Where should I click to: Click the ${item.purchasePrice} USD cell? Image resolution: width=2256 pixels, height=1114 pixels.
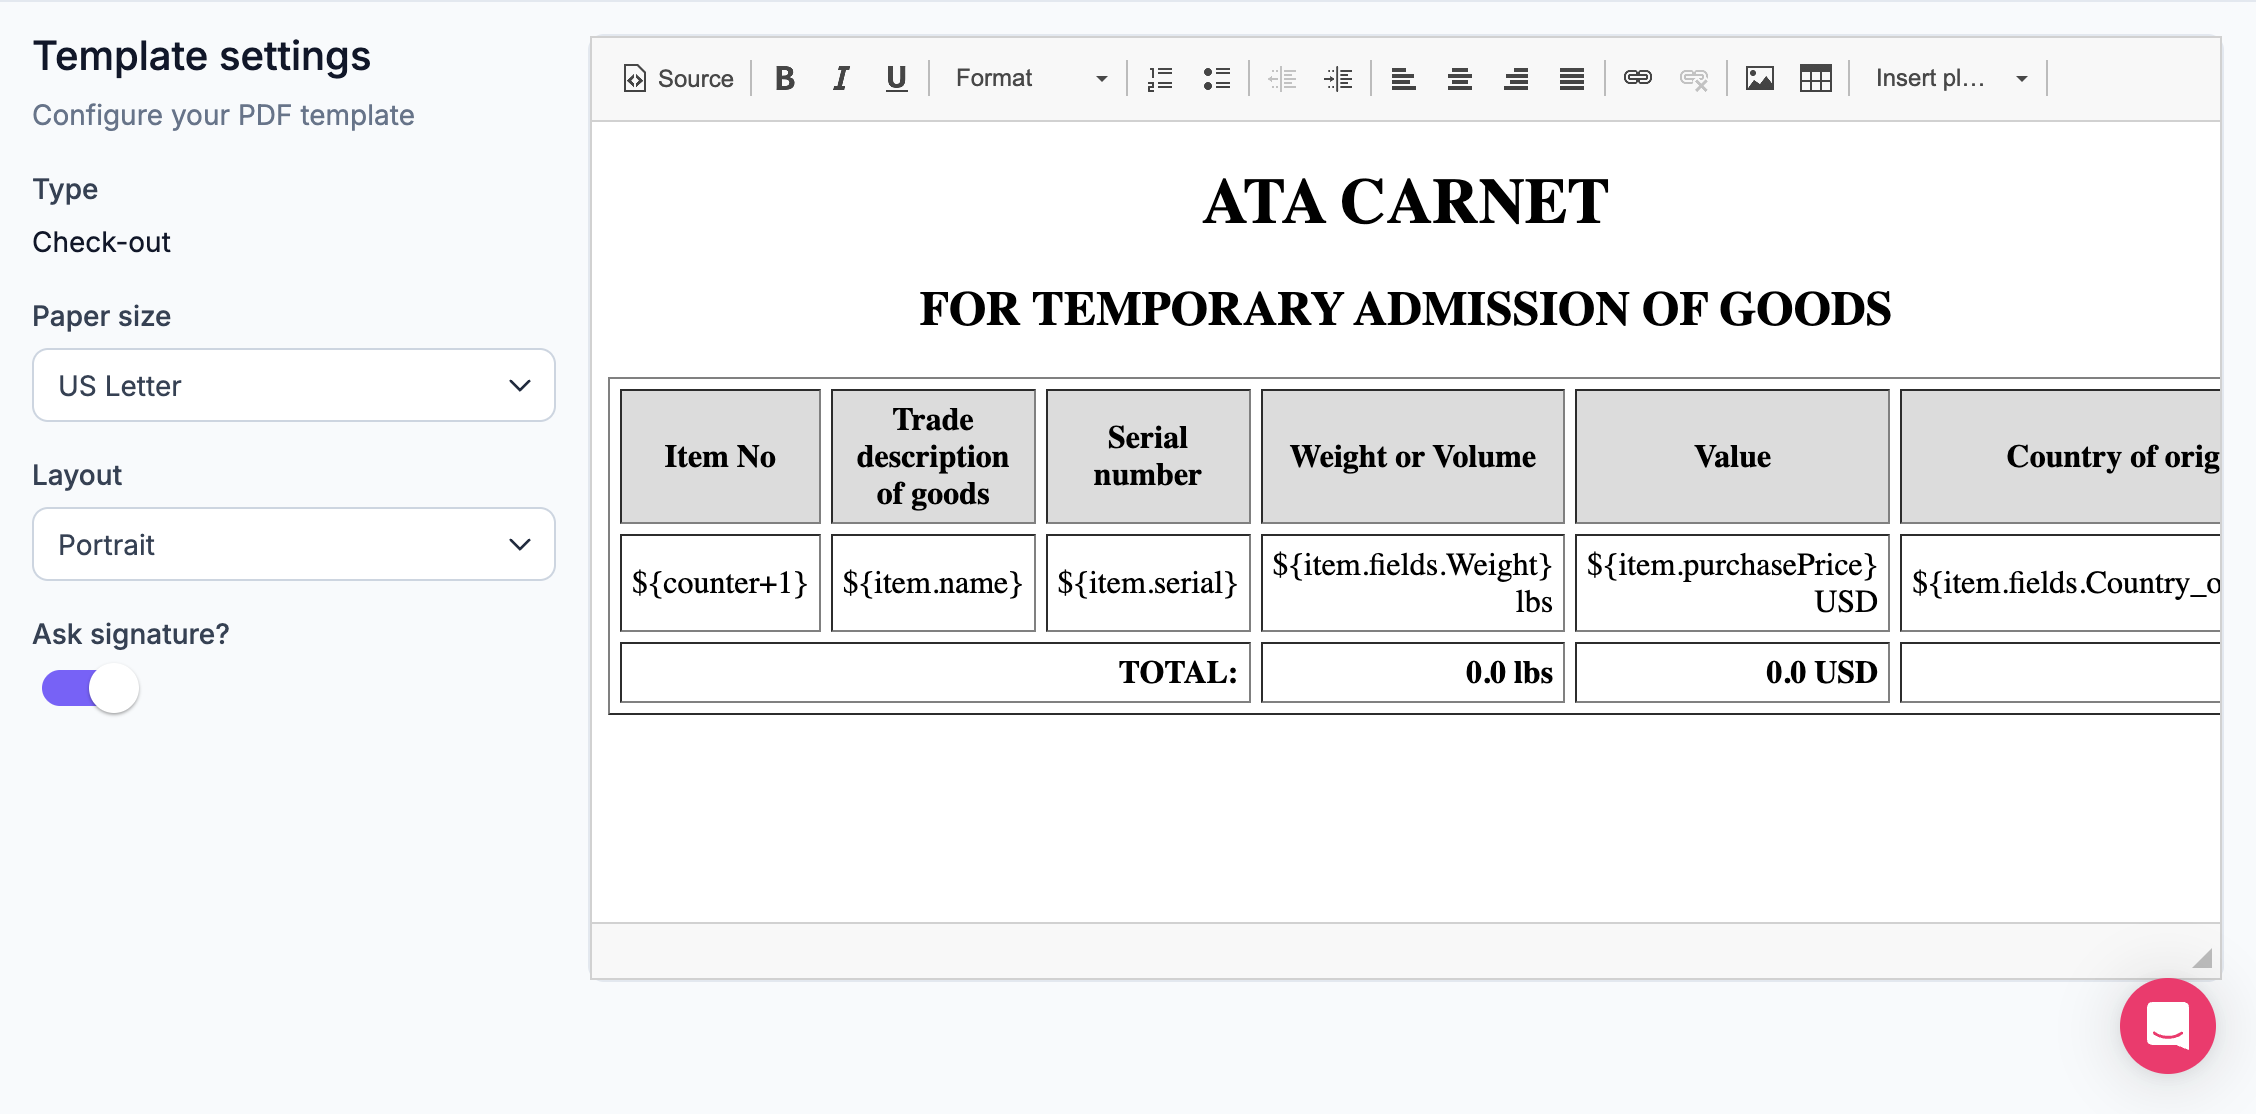click(x=1732, y=583)
